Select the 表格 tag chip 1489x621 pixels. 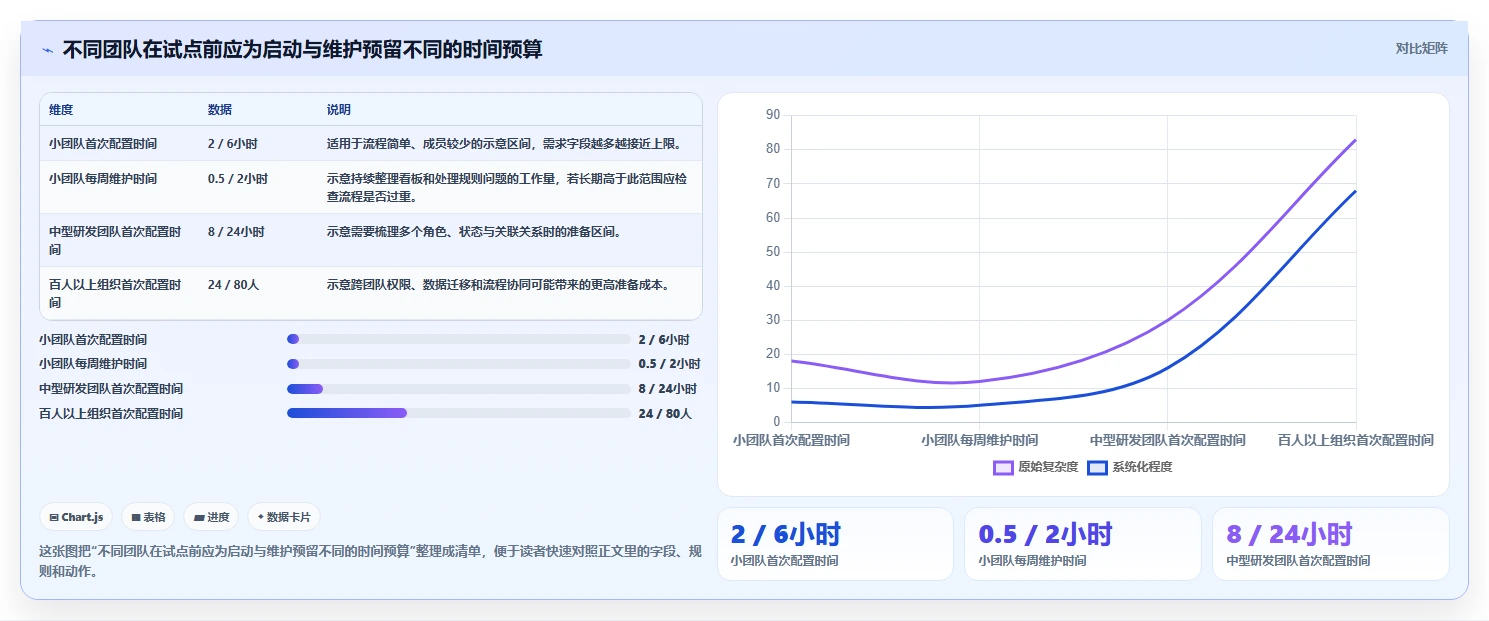[x=148, y=517]
